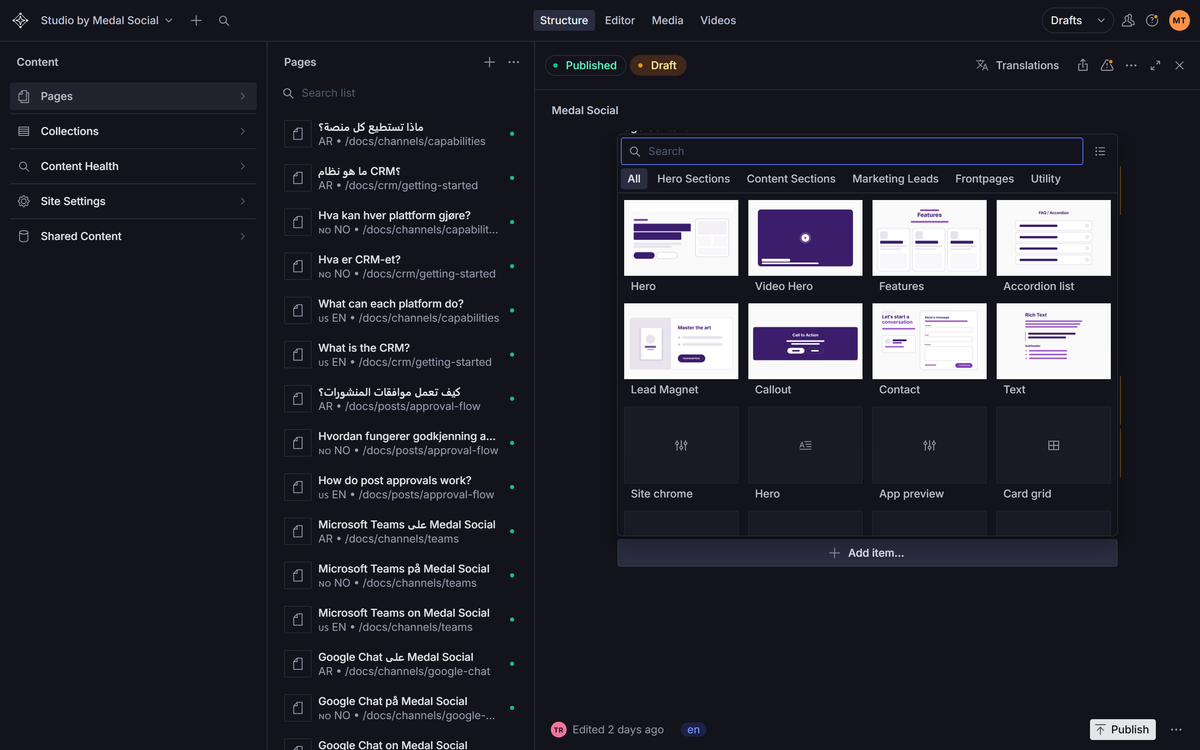The height and width of the screenshot is (750, 1200).
Task: Click the en language badge
Action: click(x=694, y=730)
